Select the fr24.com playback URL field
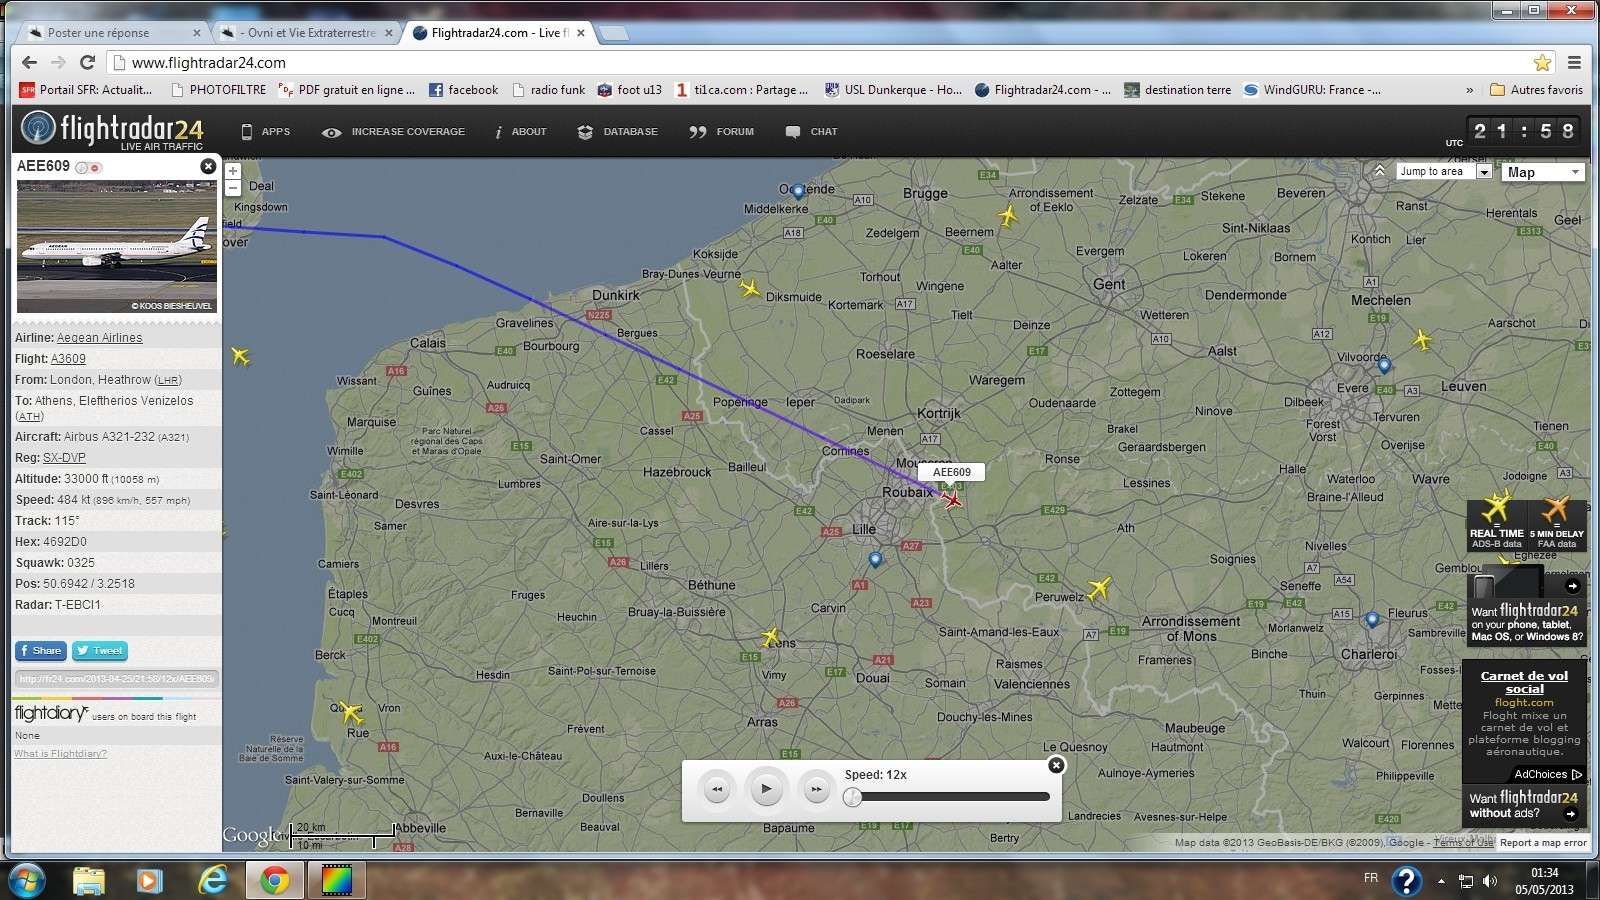Viewport: 1600px width, 900px height. [x=116, y=679]
